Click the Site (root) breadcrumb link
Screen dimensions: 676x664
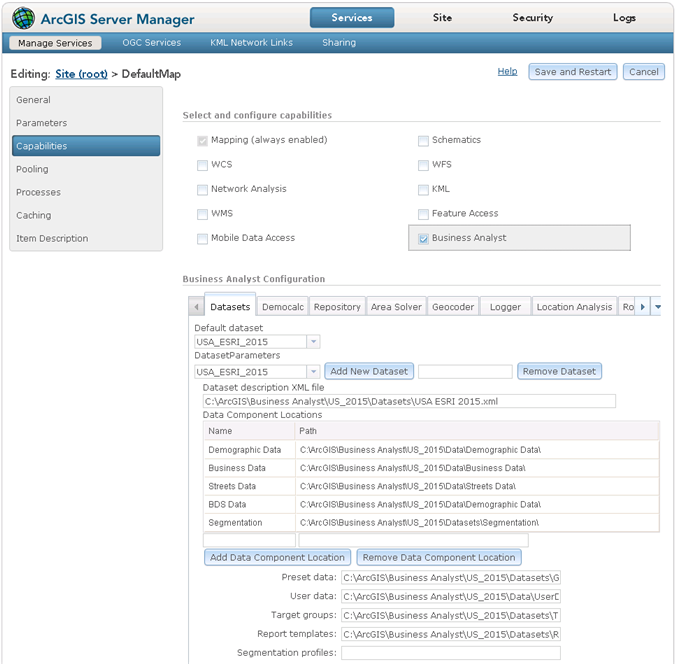(81, 74)
